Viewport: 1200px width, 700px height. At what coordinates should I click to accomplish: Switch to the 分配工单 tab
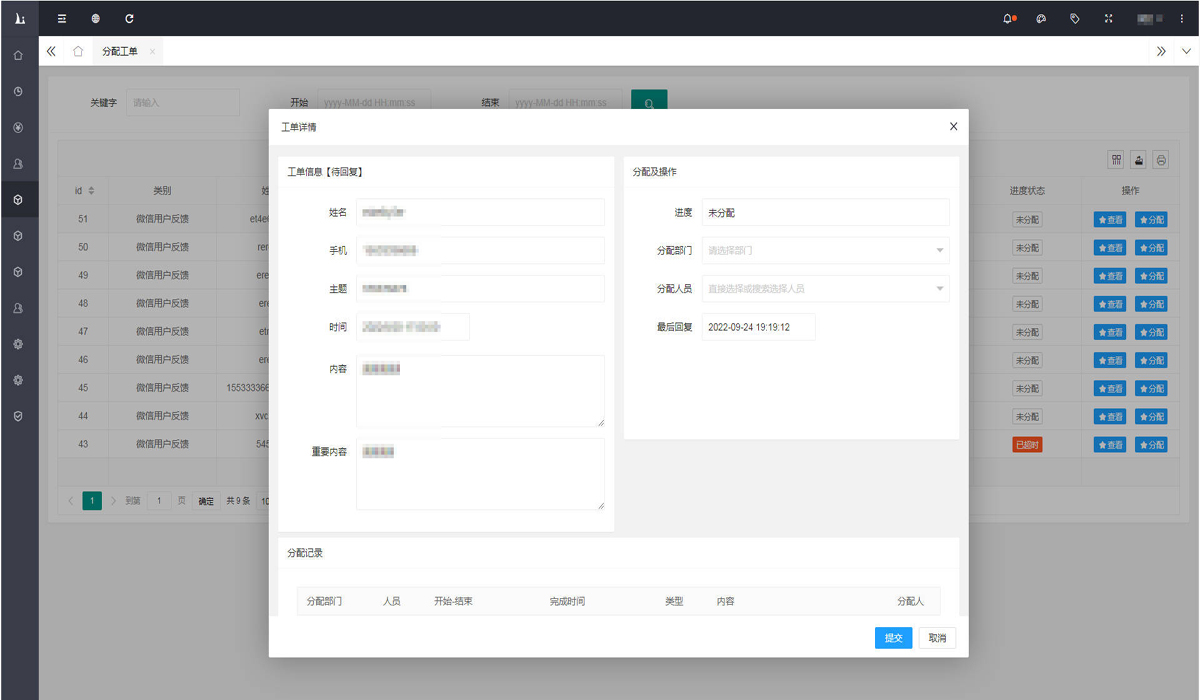(x=120, y=51)
